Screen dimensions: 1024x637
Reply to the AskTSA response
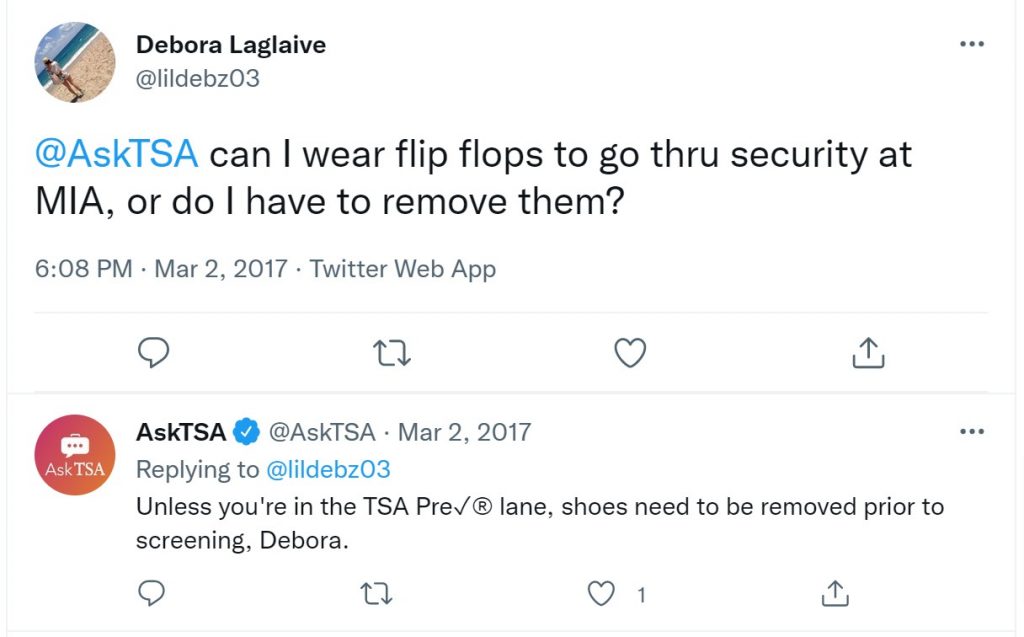[152, 593]
